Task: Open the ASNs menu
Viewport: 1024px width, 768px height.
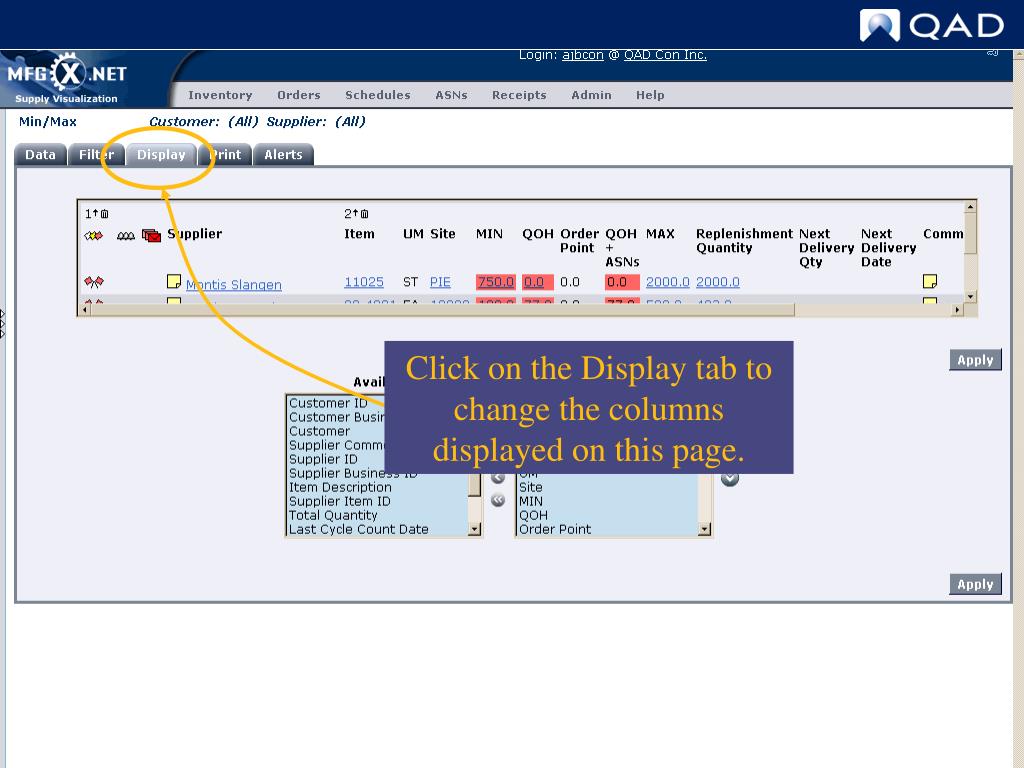Action: [451, 95]
